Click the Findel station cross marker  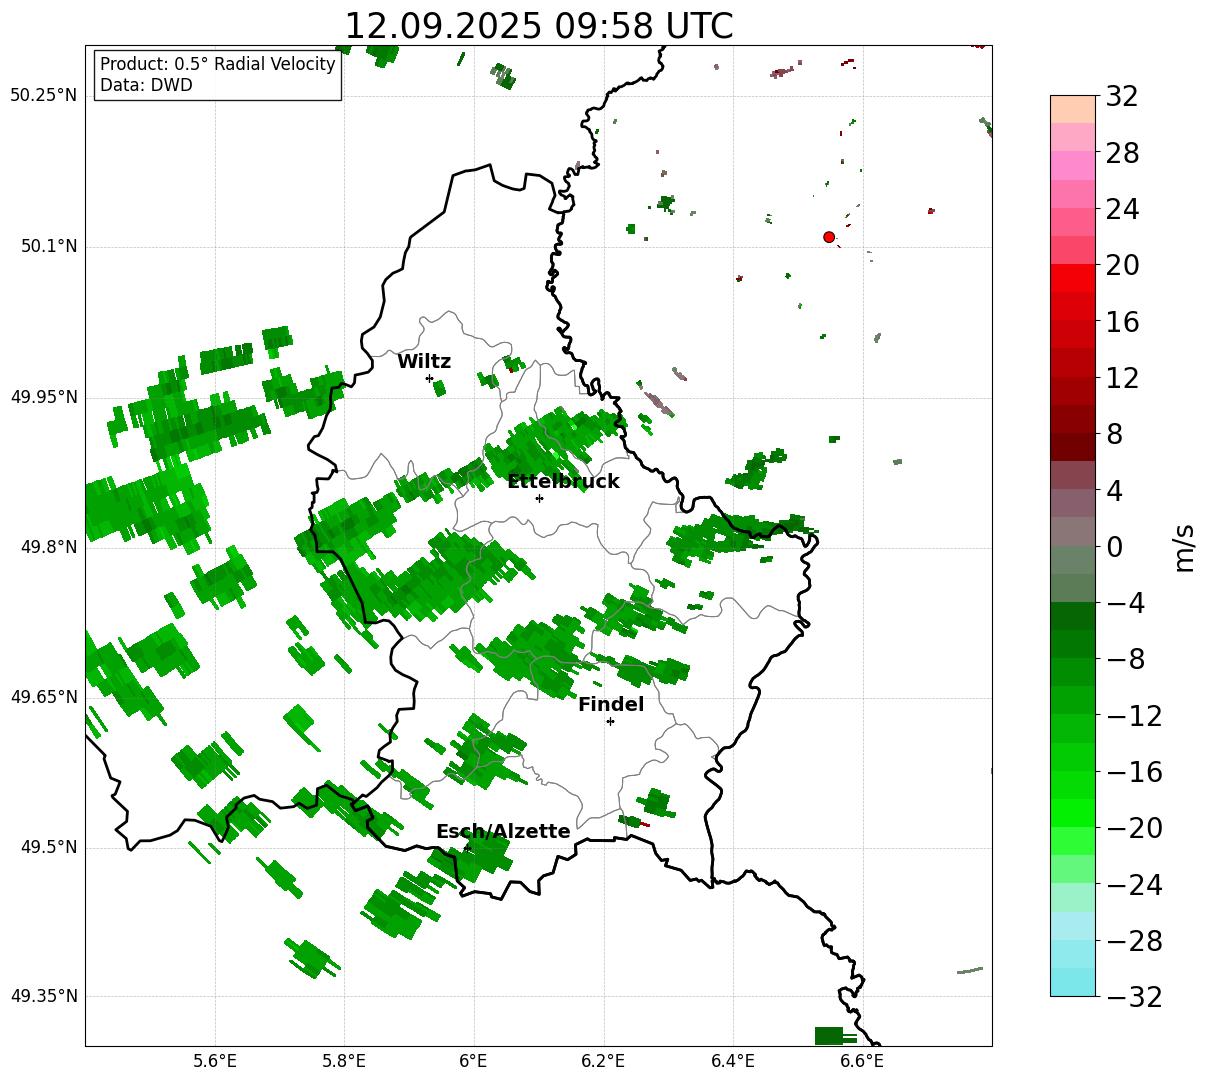point(610,721)
